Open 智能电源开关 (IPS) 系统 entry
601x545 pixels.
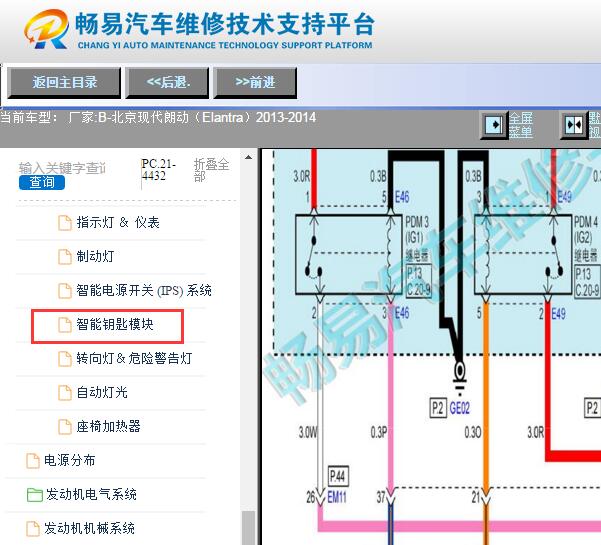click(144, 291)
